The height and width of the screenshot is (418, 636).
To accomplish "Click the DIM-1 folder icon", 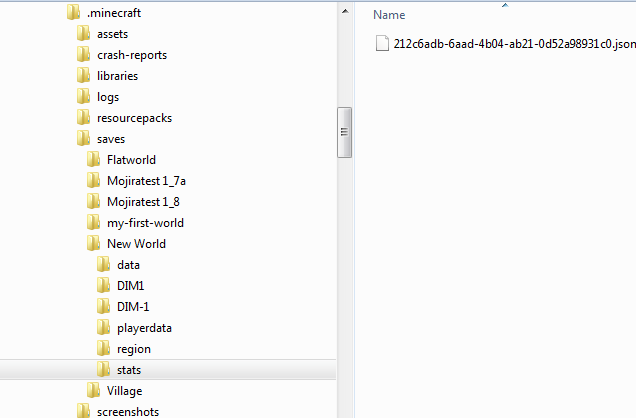I will [104, 307].
